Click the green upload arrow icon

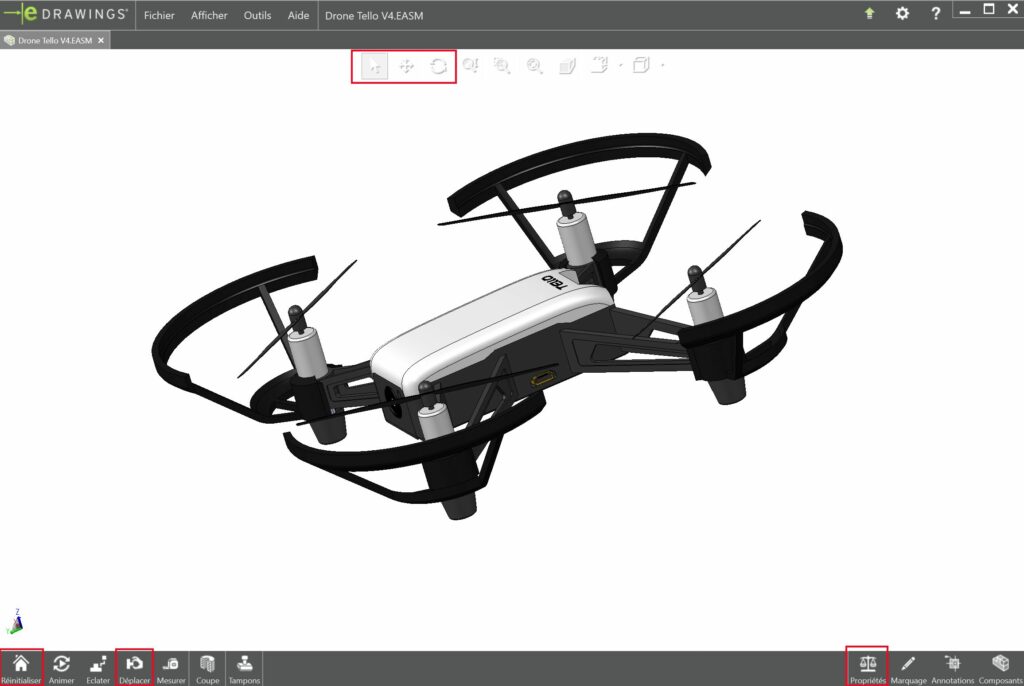[x=869, y=13]
